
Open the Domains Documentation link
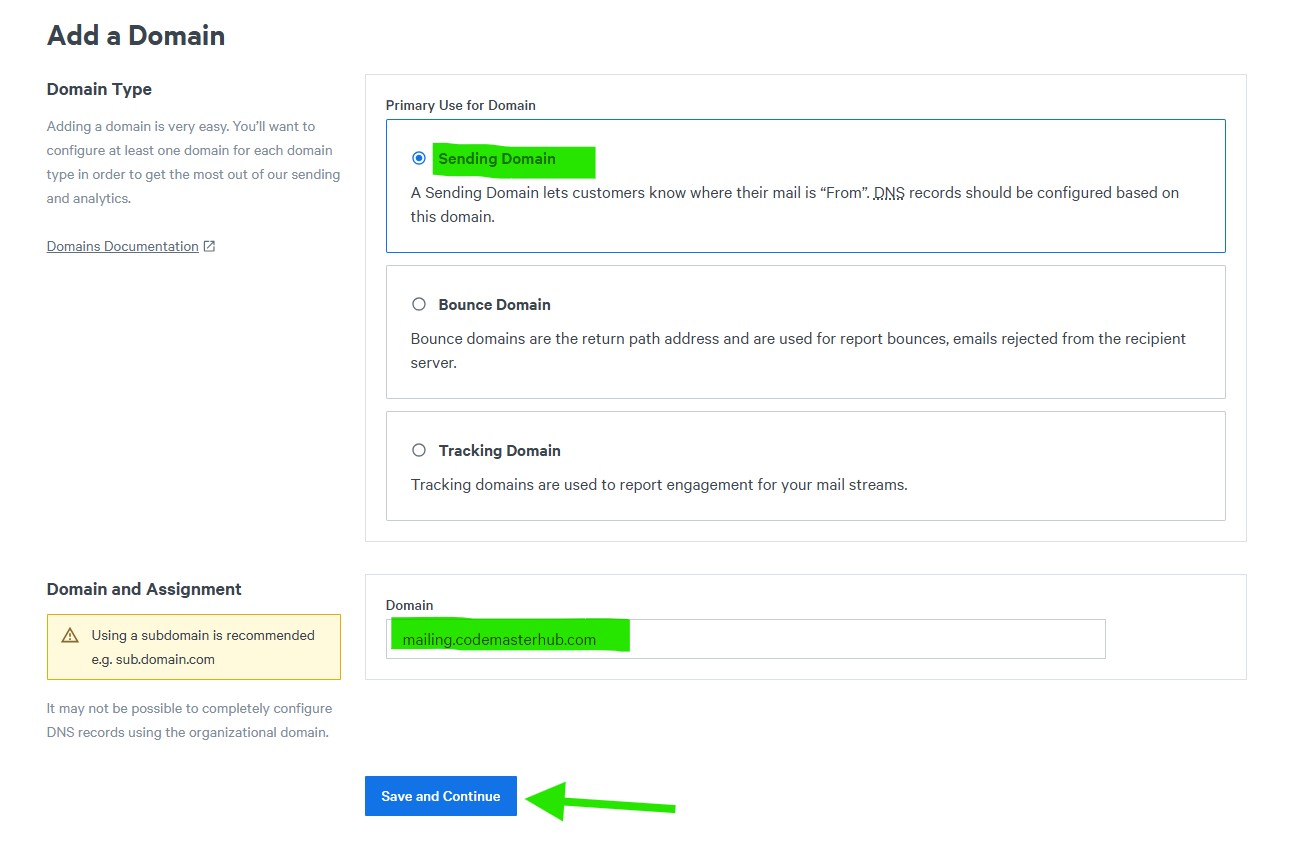tap(122, 246)
